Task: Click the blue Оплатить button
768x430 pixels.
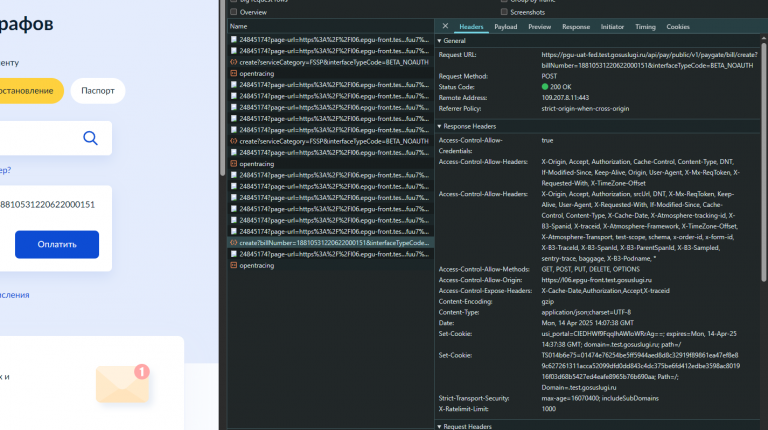Action: click(x=57, y=244)
